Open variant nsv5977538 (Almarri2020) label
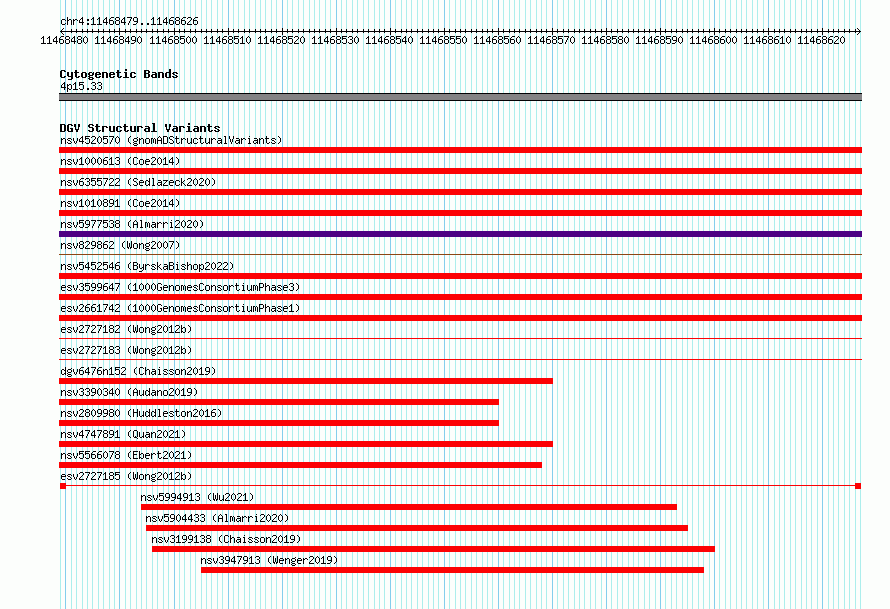Image resolution: width=890 pixels, height=609 pixels. (x=132, y=224)
